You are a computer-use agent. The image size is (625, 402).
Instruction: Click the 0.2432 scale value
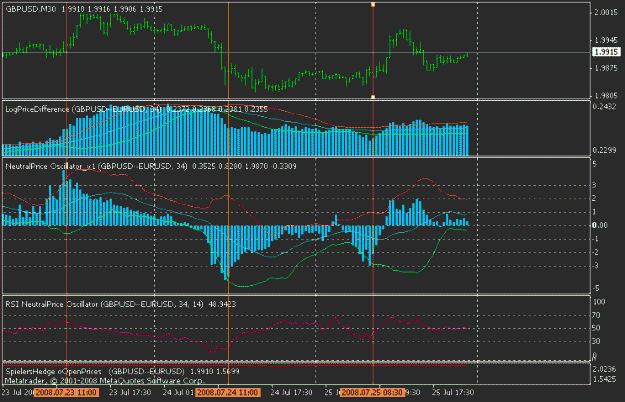pyautogui.click(x=604, y=106)
